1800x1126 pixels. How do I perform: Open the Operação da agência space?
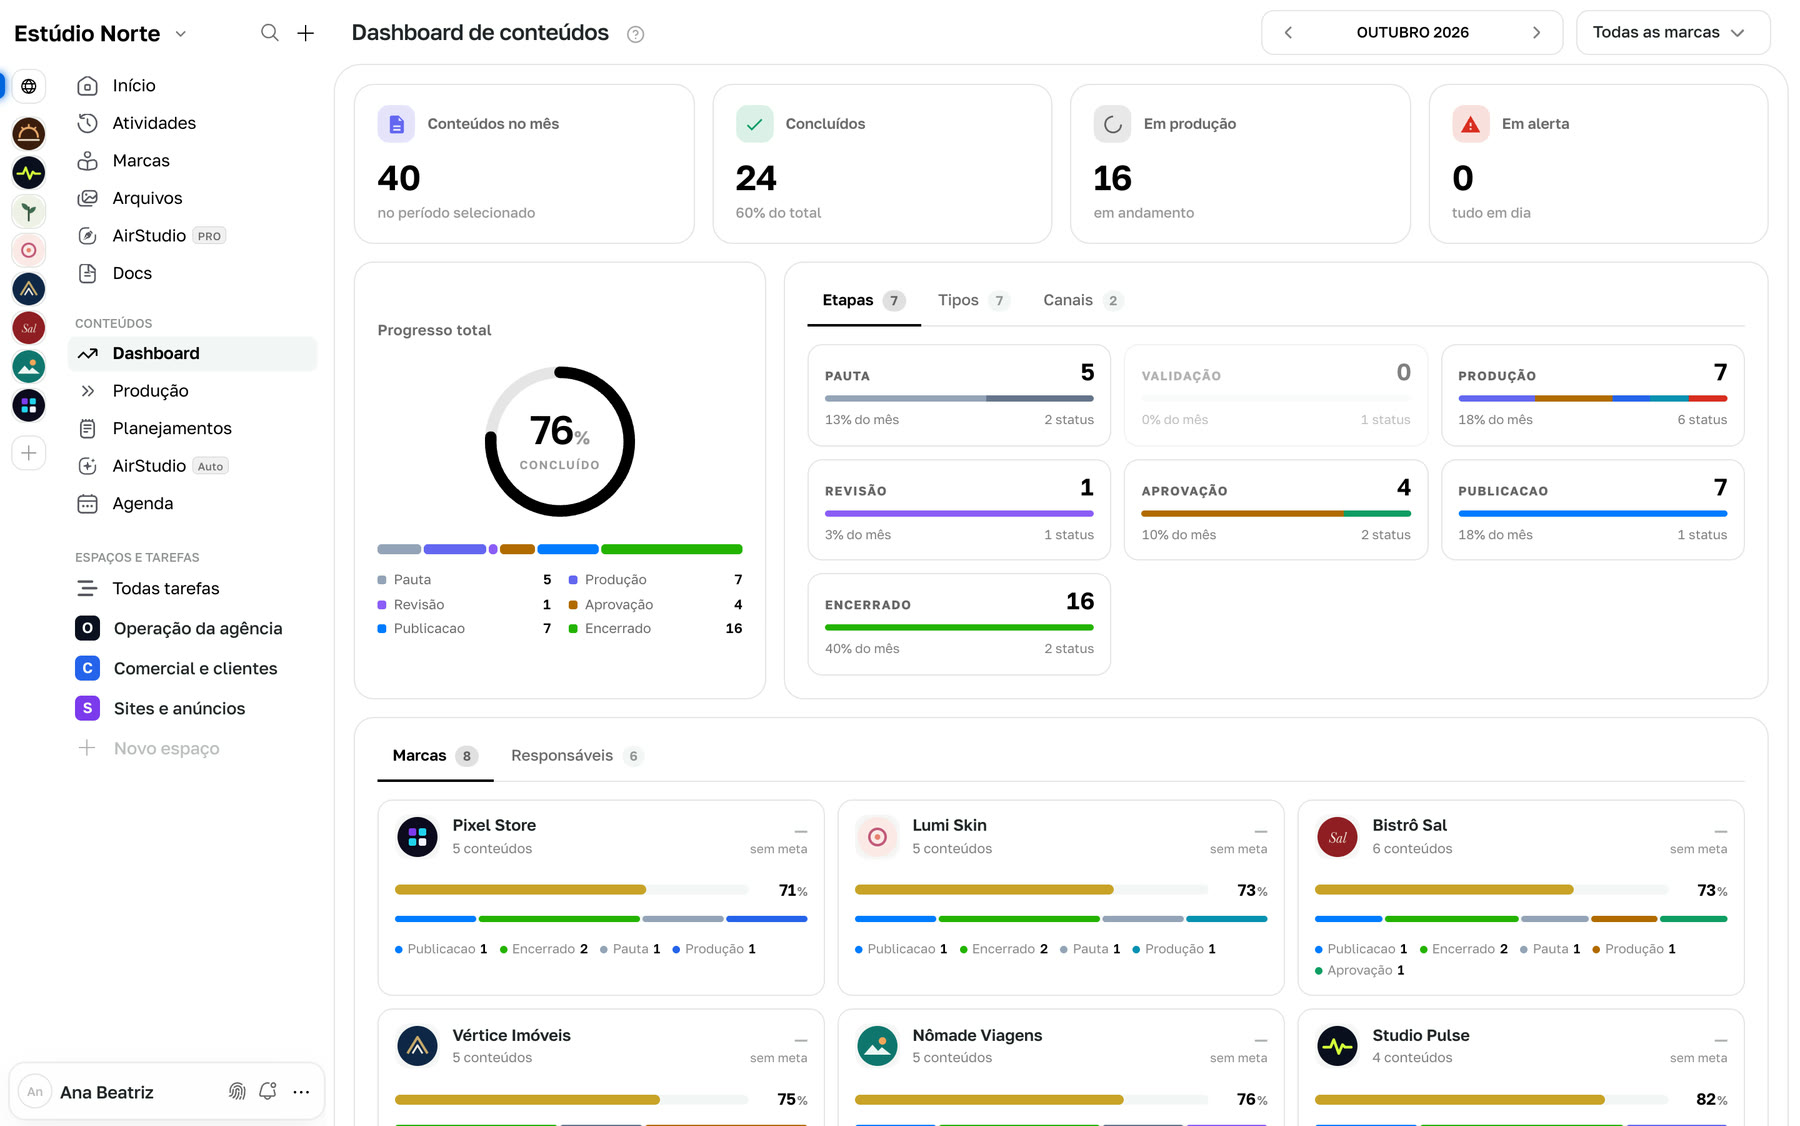tap(193, 628)
